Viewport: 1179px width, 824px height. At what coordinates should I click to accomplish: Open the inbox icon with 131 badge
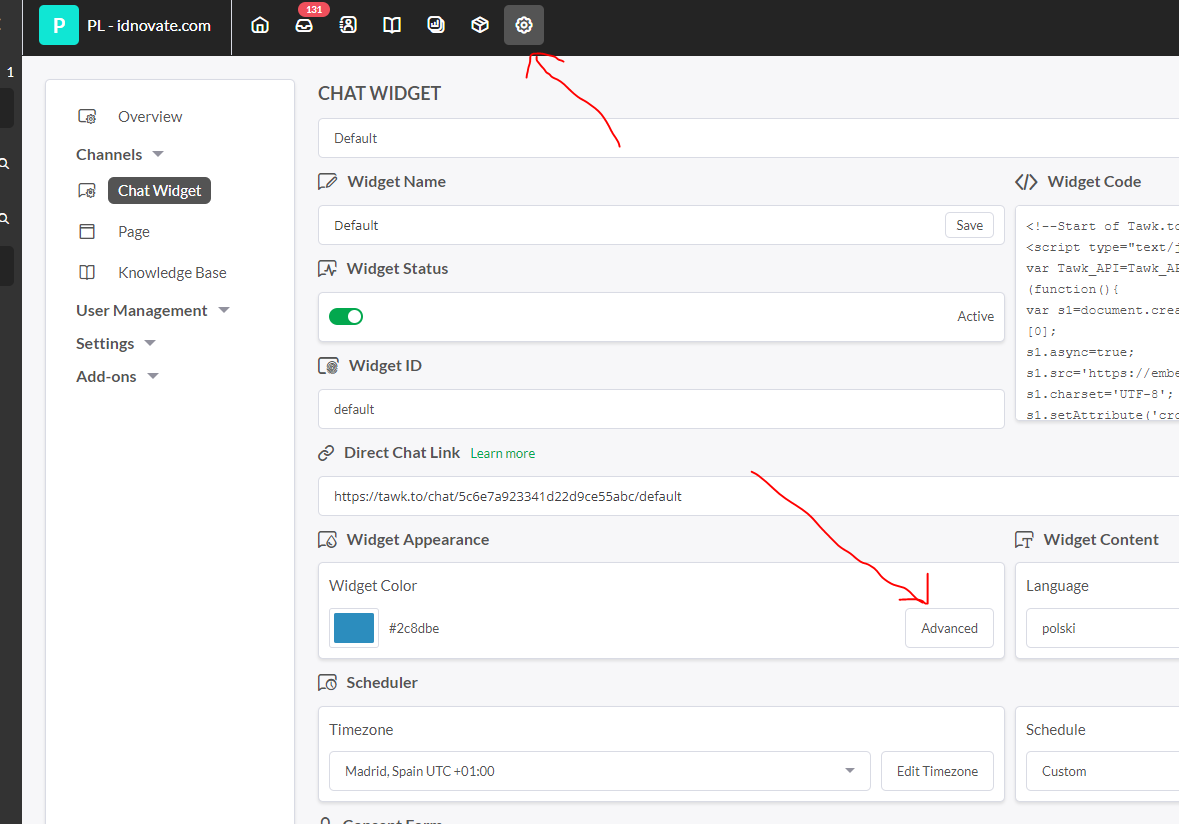(x=304, y=25)
